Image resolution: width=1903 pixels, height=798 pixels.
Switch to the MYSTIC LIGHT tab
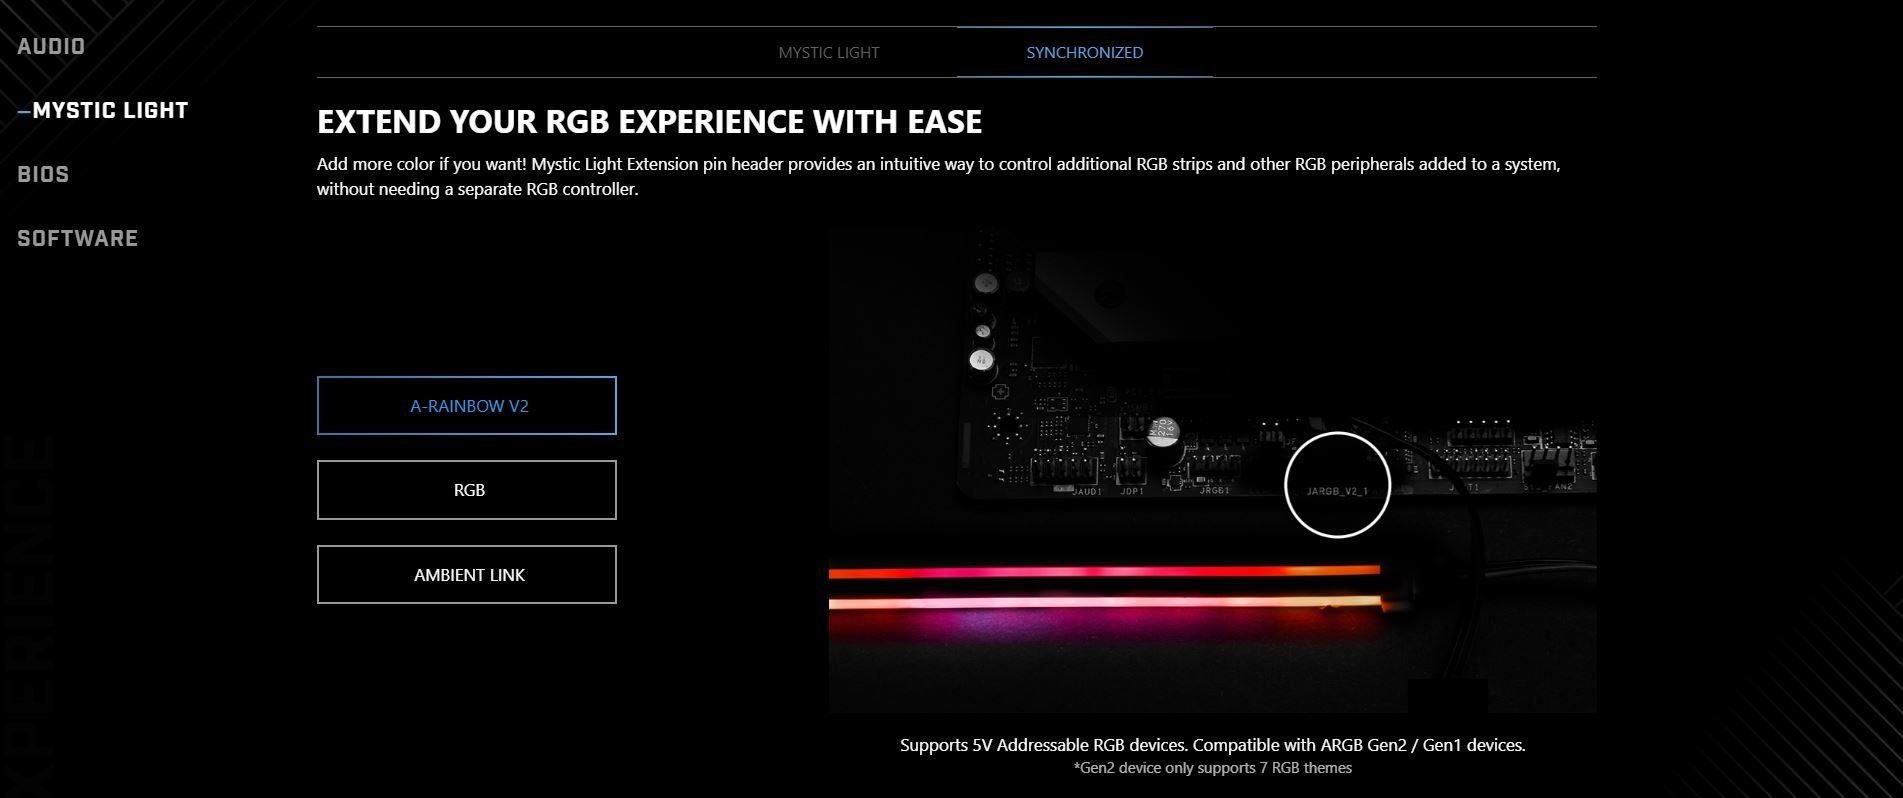[x=829, y=52]
